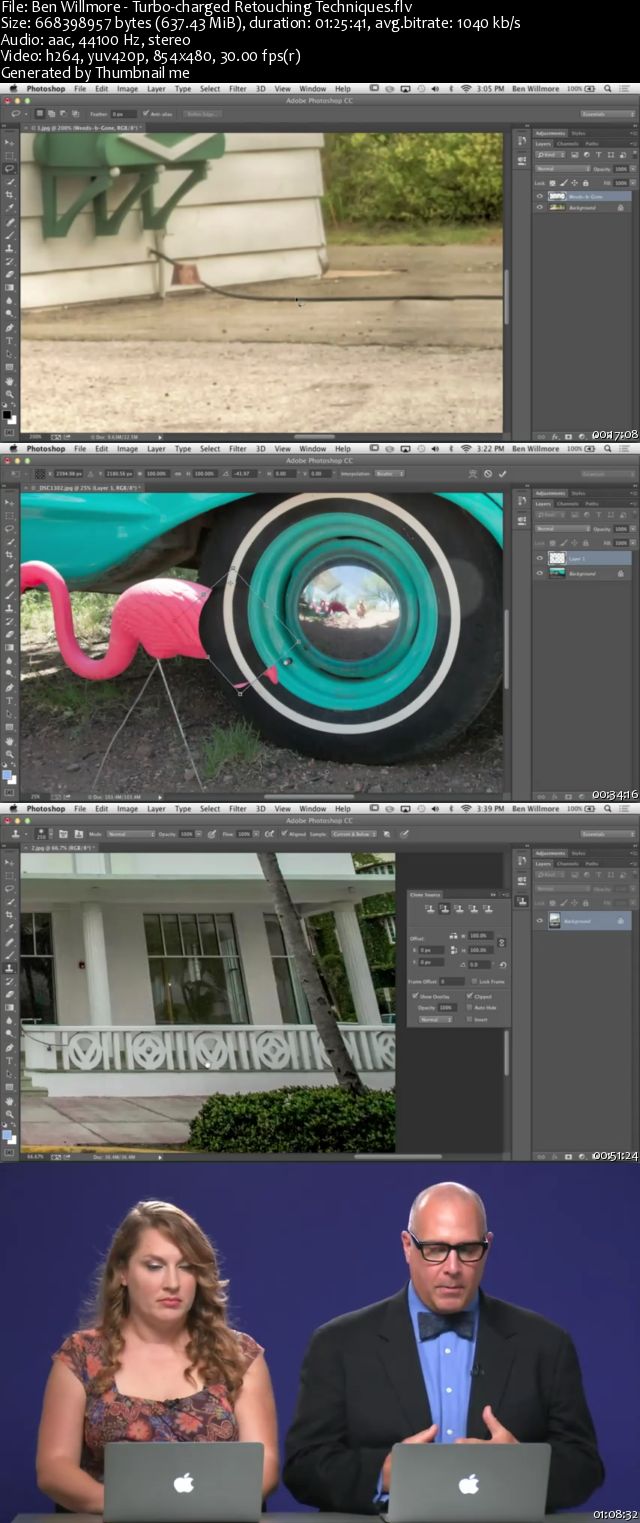Select the Crop tool in the Weeds-b-Gone screenshot
The width and height of the screenshot is (640, 1523).
tap(9, 195)
